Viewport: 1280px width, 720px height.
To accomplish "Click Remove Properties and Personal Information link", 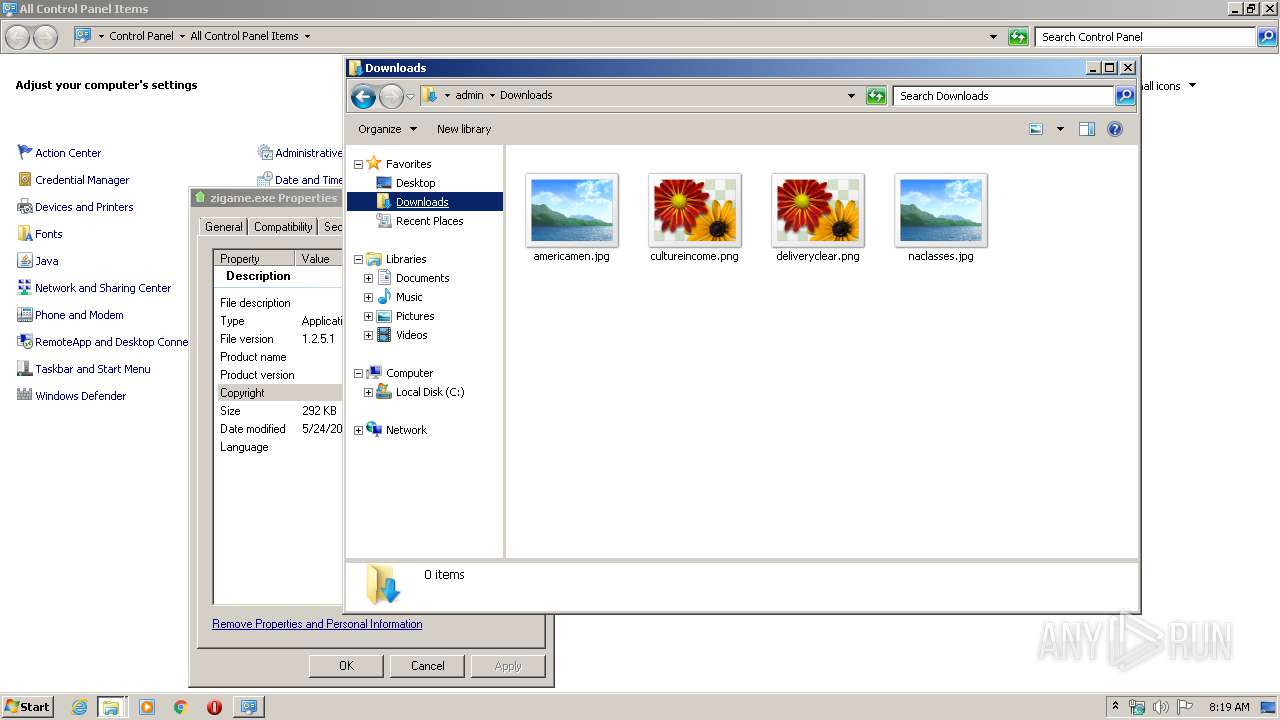I will (x=317, y=624).
